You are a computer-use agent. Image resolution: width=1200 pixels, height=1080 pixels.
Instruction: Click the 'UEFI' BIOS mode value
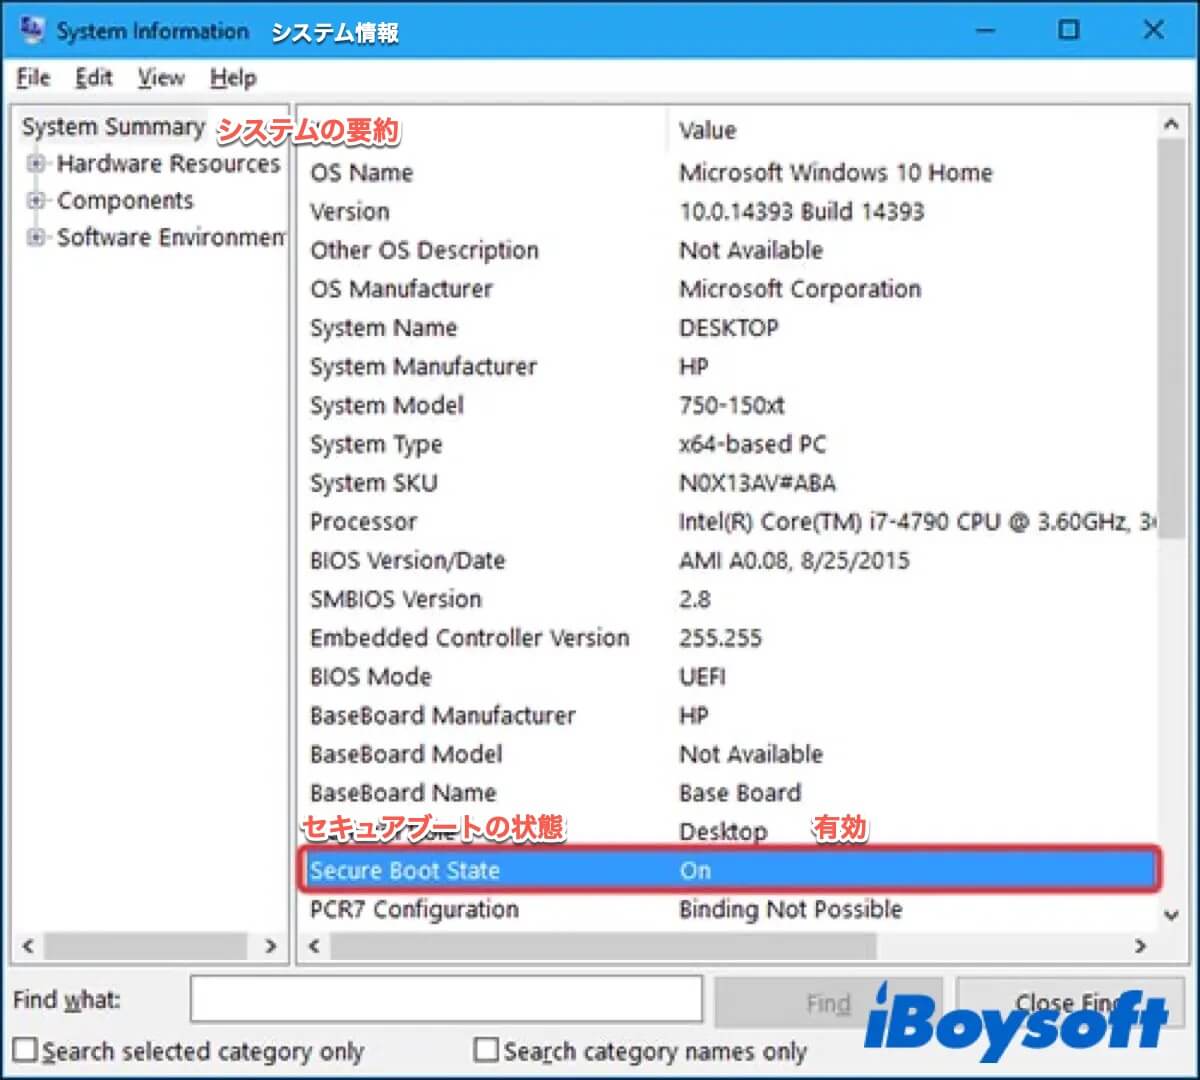coord(702,676)
